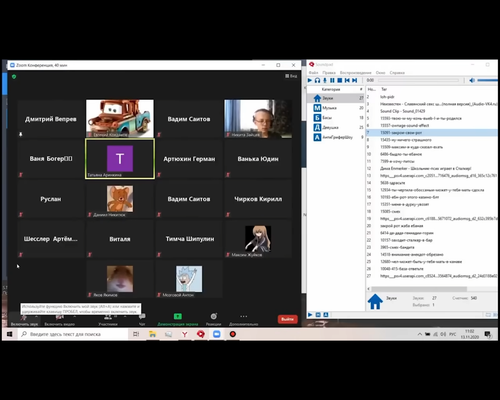This screenshot has height=400, width=500.
Task: Click the red Выйти leave button
Action: pos(287,319)
